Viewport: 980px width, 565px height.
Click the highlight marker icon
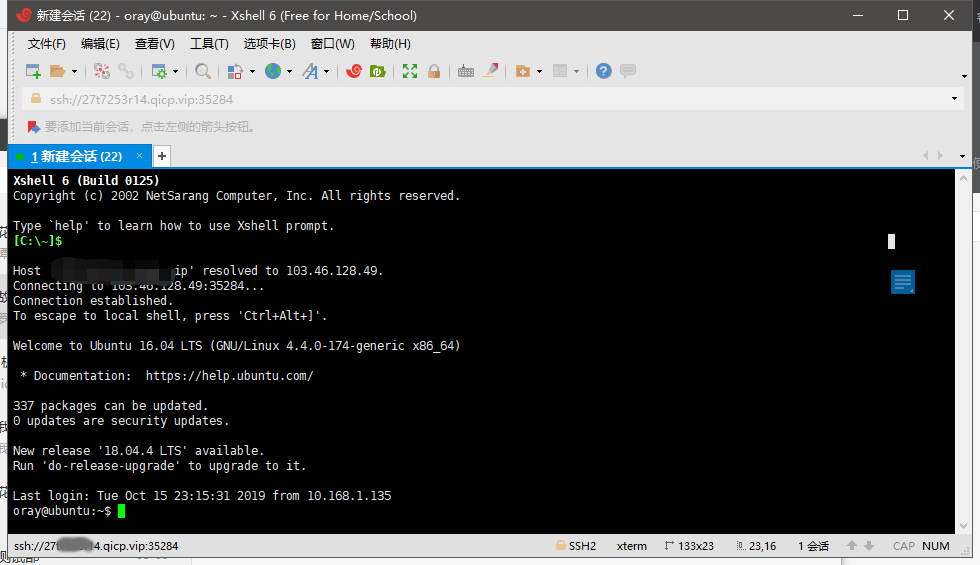tap(491, 71)
